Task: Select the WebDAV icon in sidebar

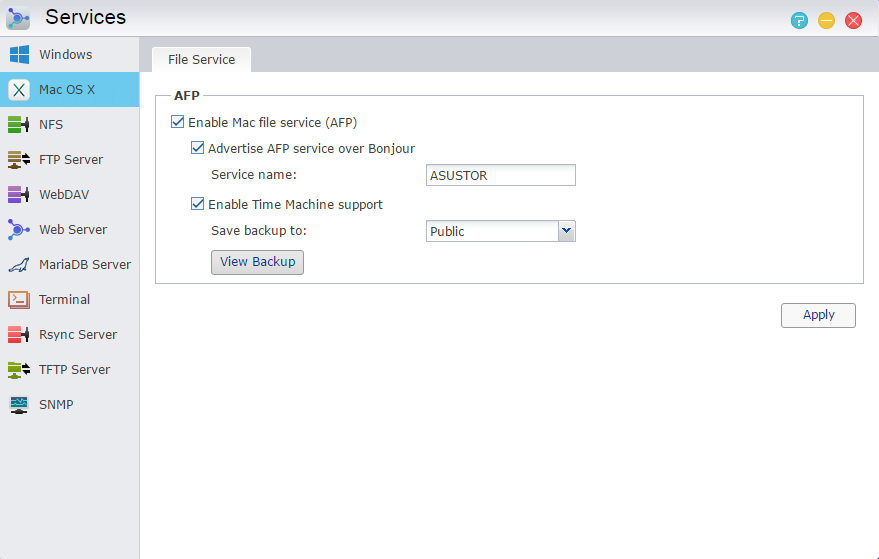Action: pos(19,195)
